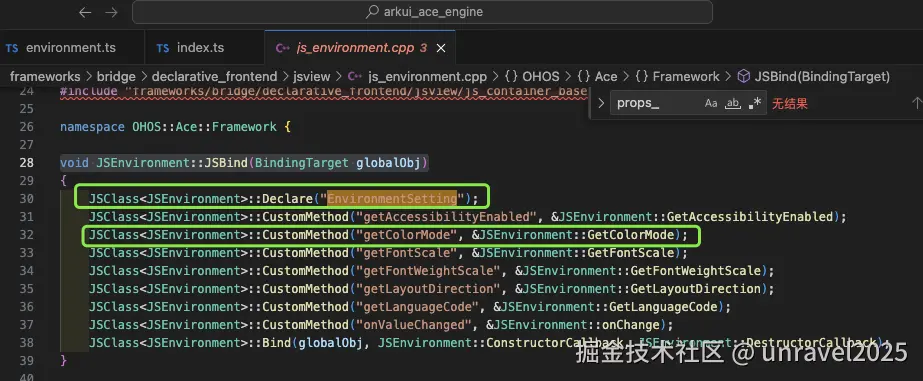Viewport: 923px width, 381px height.
Task: Click "getFontScale" string on line 33
Action: 407,253
